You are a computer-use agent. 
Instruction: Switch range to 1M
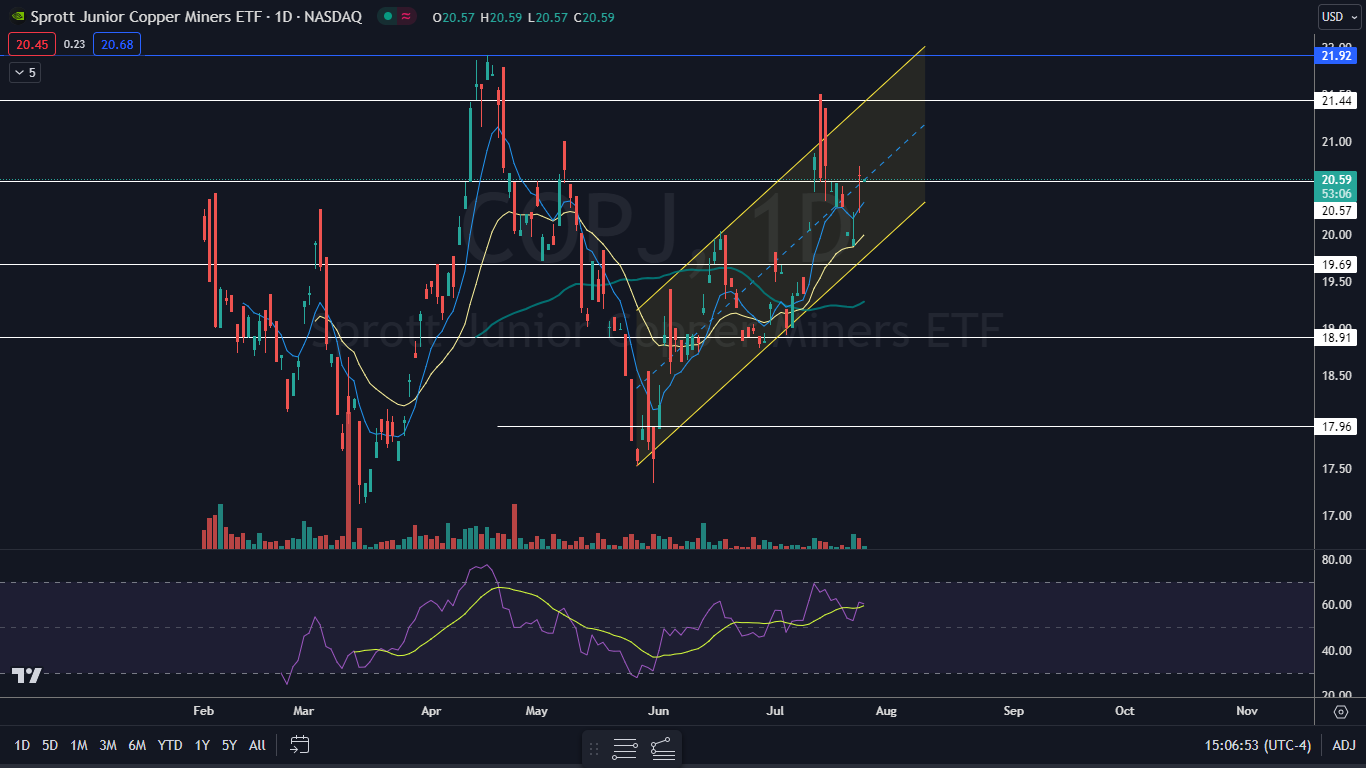79,745
